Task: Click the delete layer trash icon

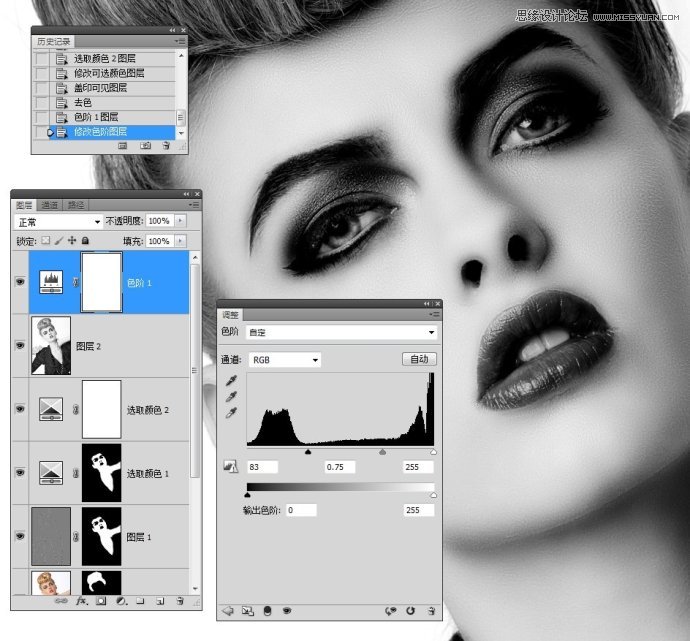Action: coord(180,601)
